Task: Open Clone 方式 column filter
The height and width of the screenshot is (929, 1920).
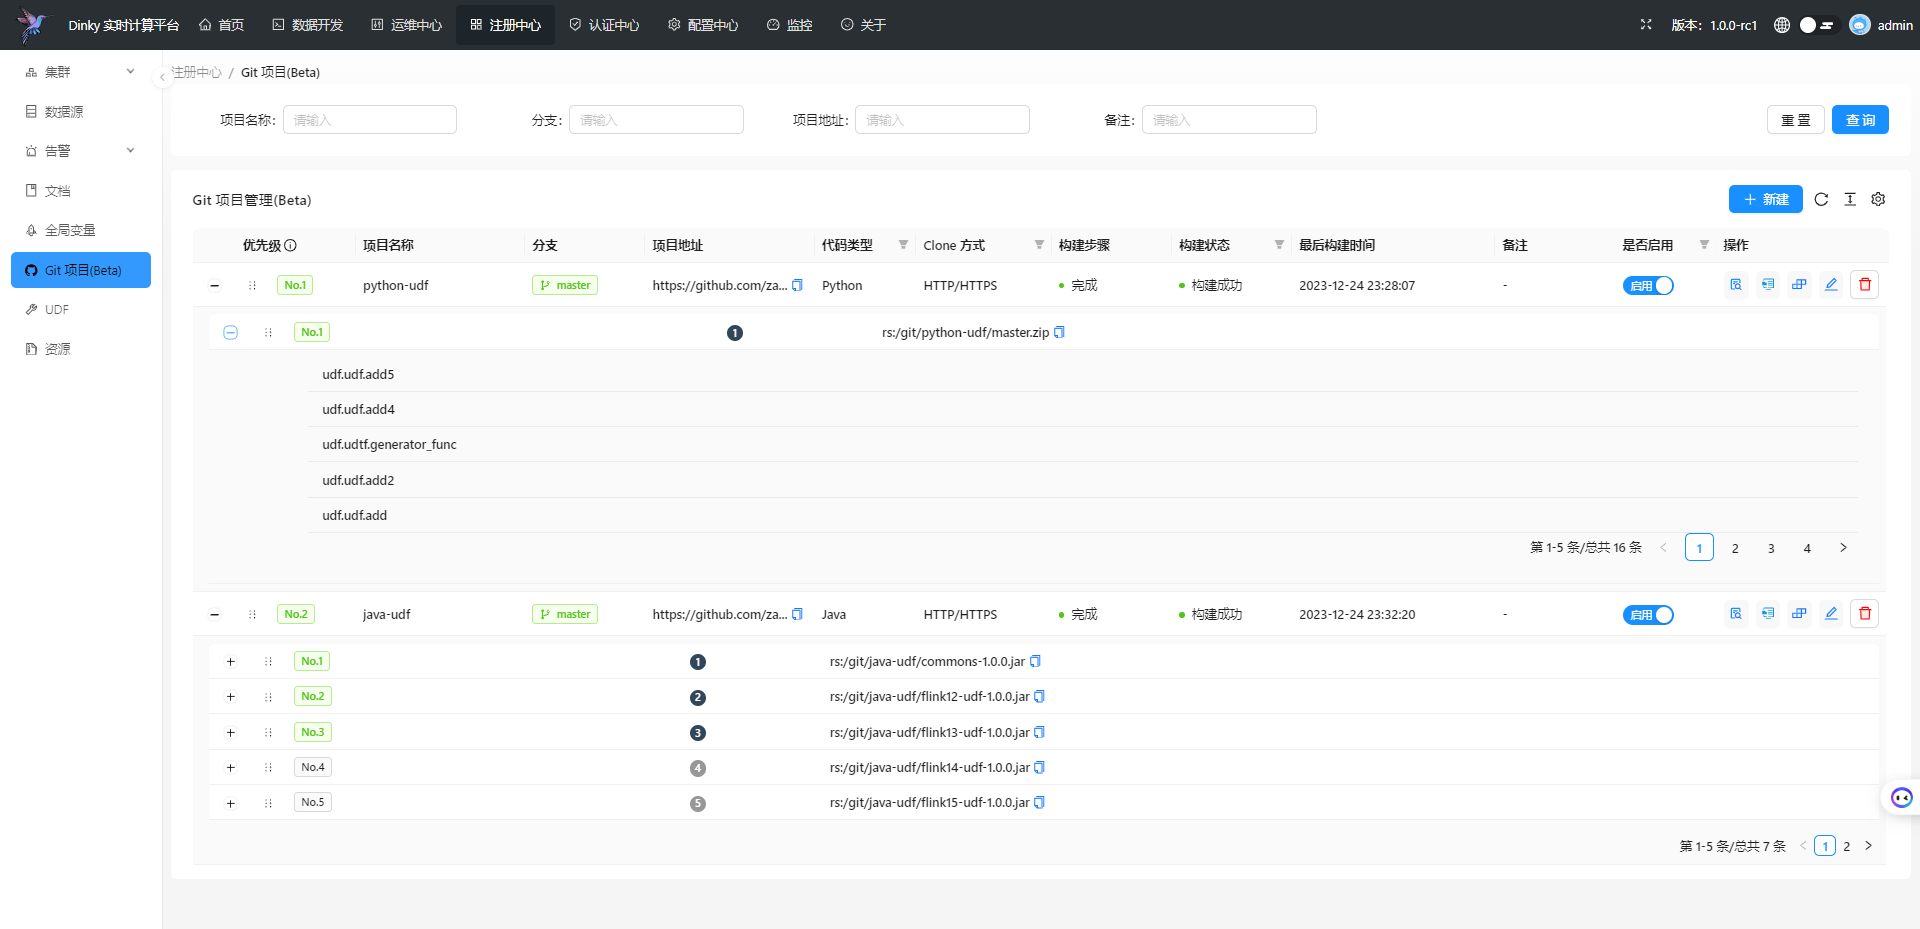Action: pos(1039,245)
